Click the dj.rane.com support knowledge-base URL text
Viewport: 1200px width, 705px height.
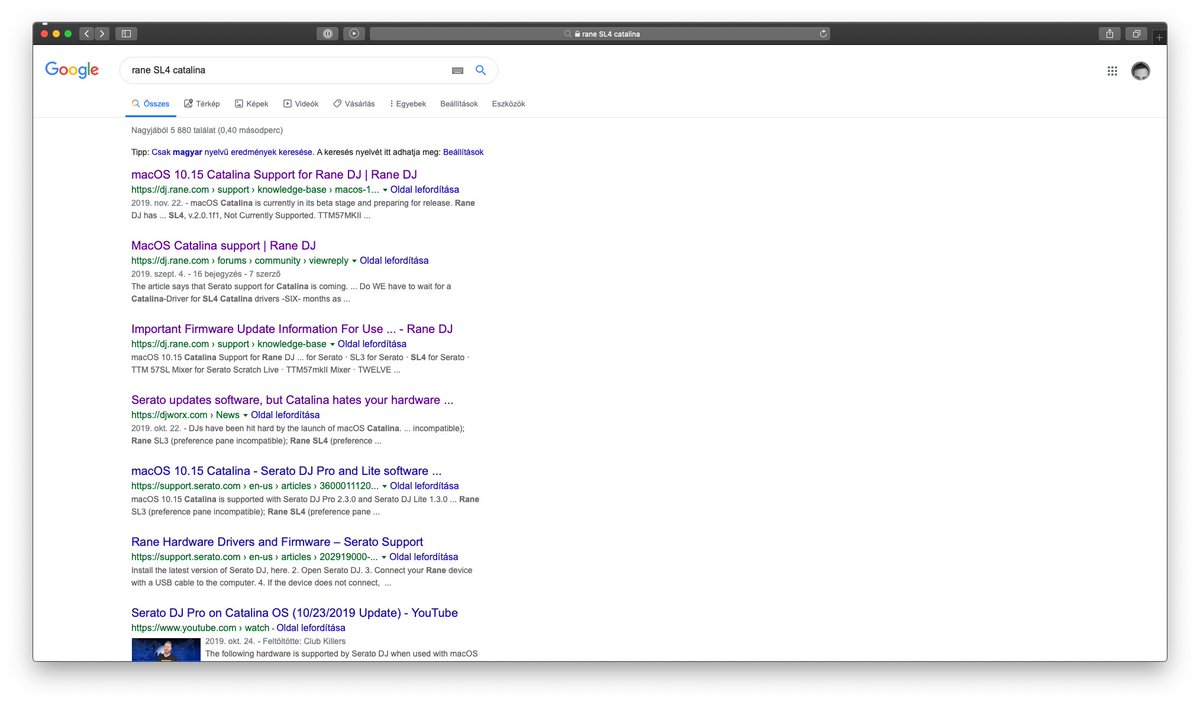tap(229, 344)
